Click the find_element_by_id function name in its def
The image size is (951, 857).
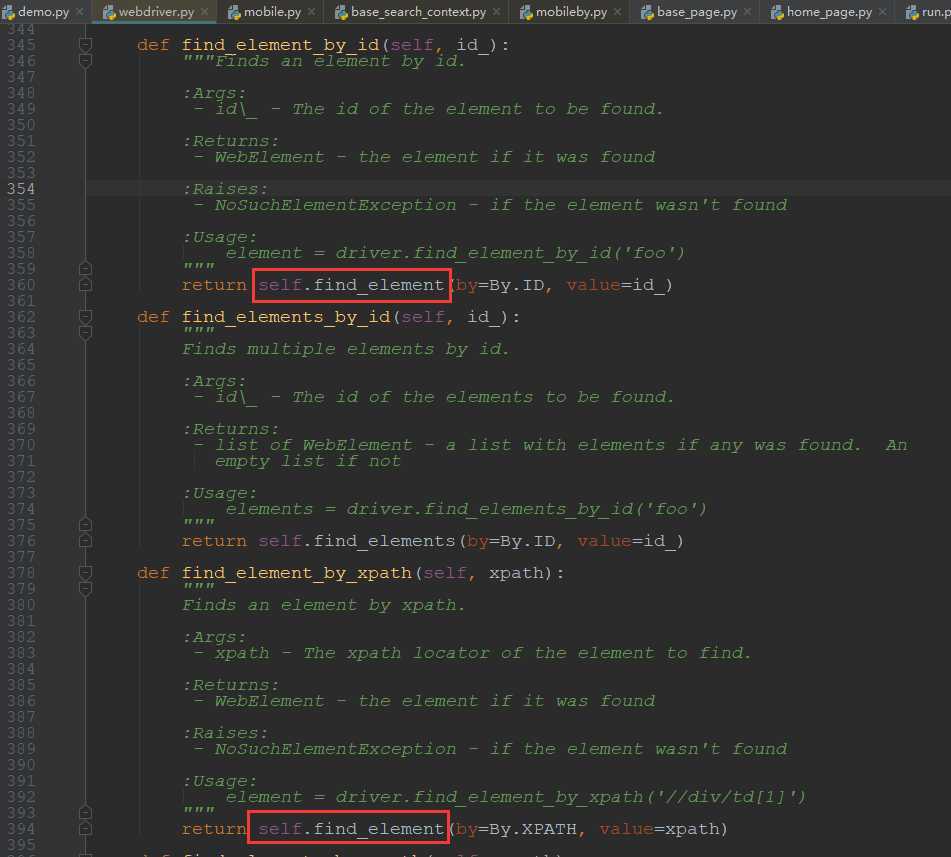coord(280,45)
